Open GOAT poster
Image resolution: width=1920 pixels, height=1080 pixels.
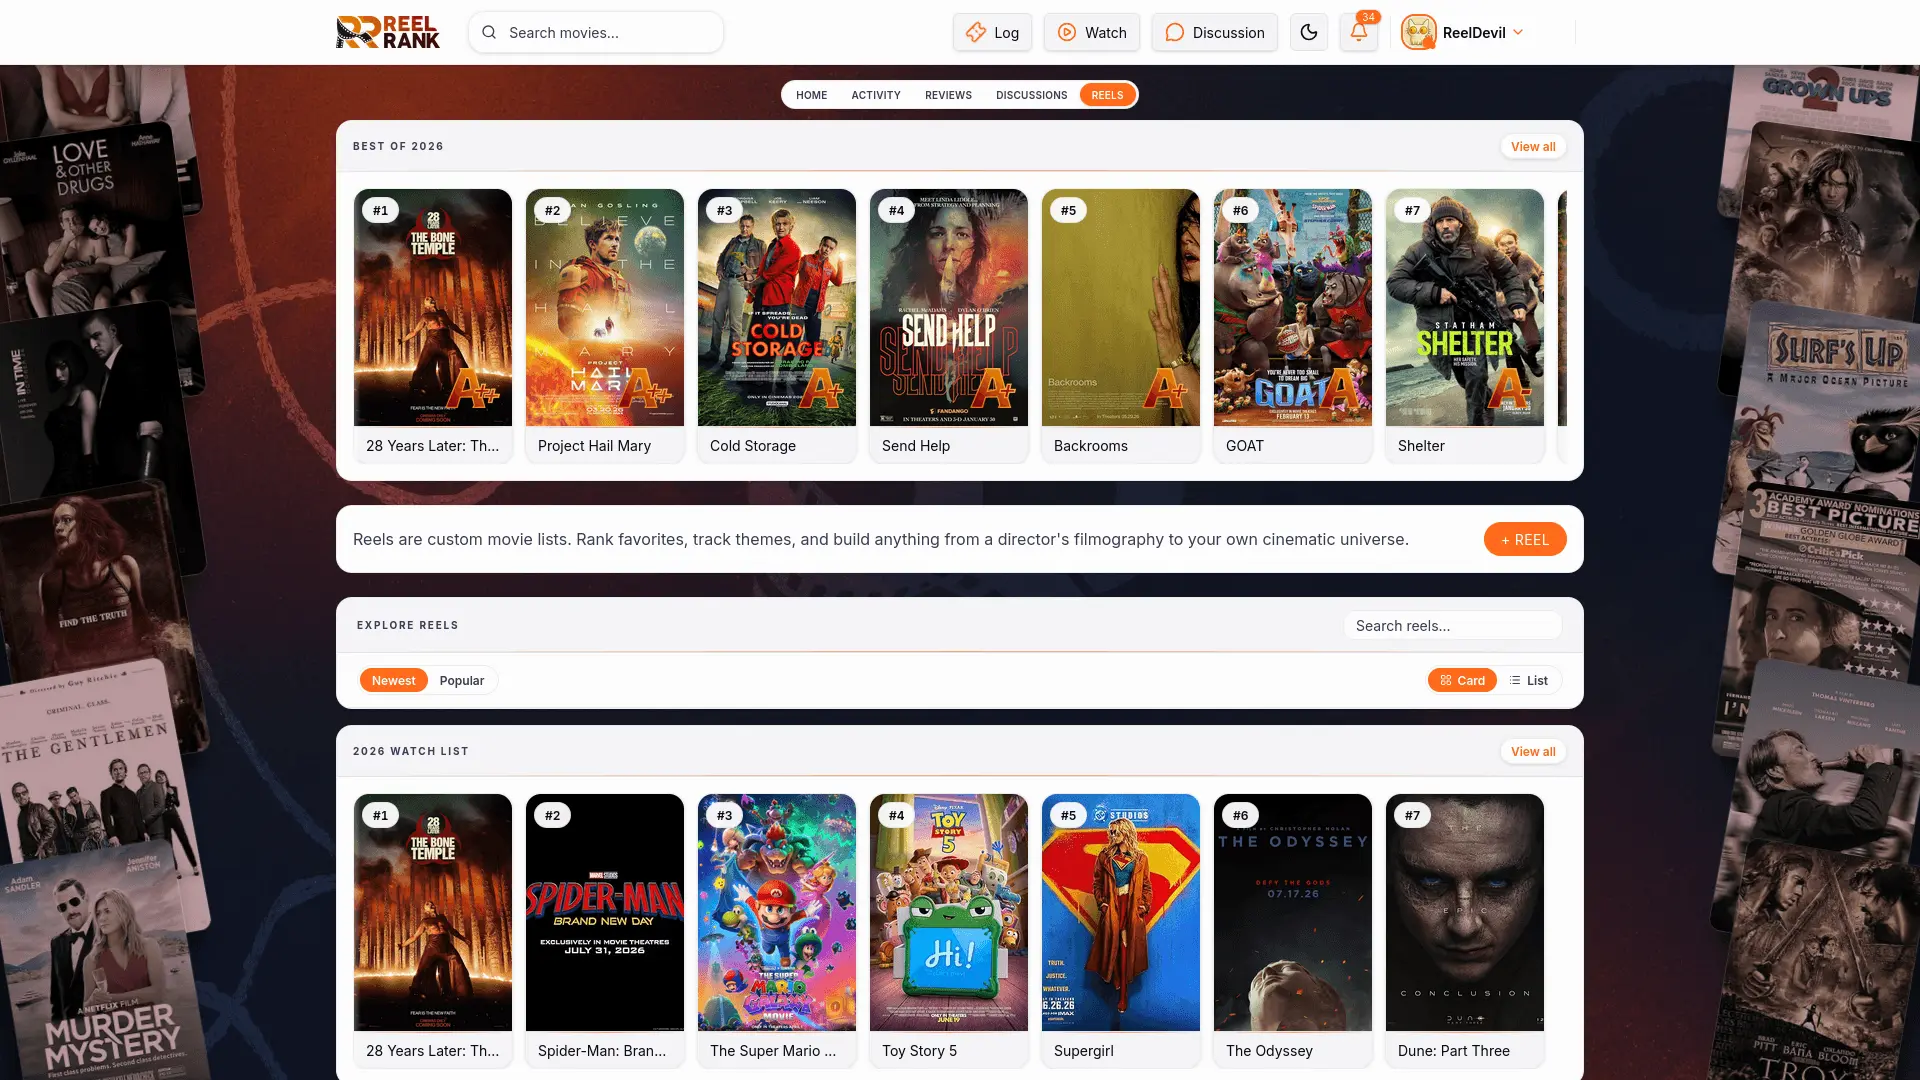1293,307
